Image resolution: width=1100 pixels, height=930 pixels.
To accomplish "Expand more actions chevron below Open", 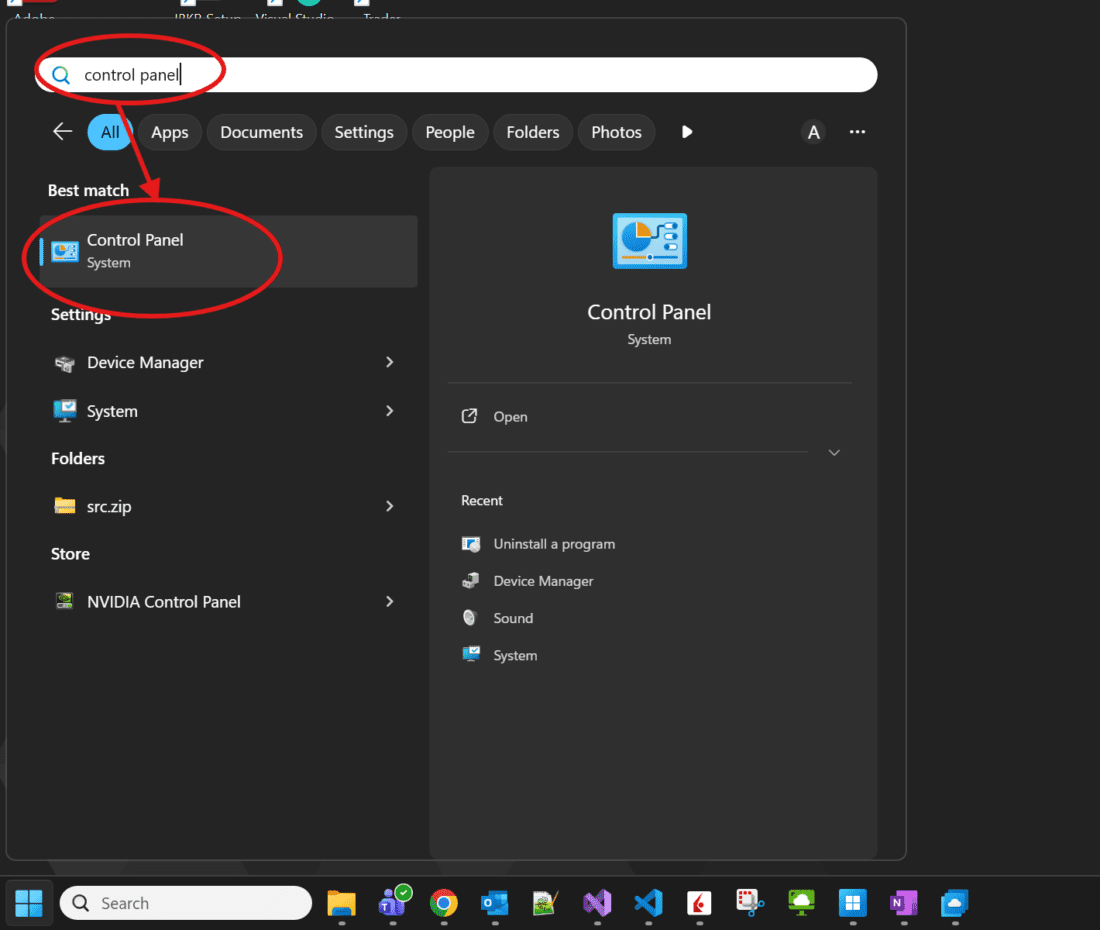I will tap(834, 452).
